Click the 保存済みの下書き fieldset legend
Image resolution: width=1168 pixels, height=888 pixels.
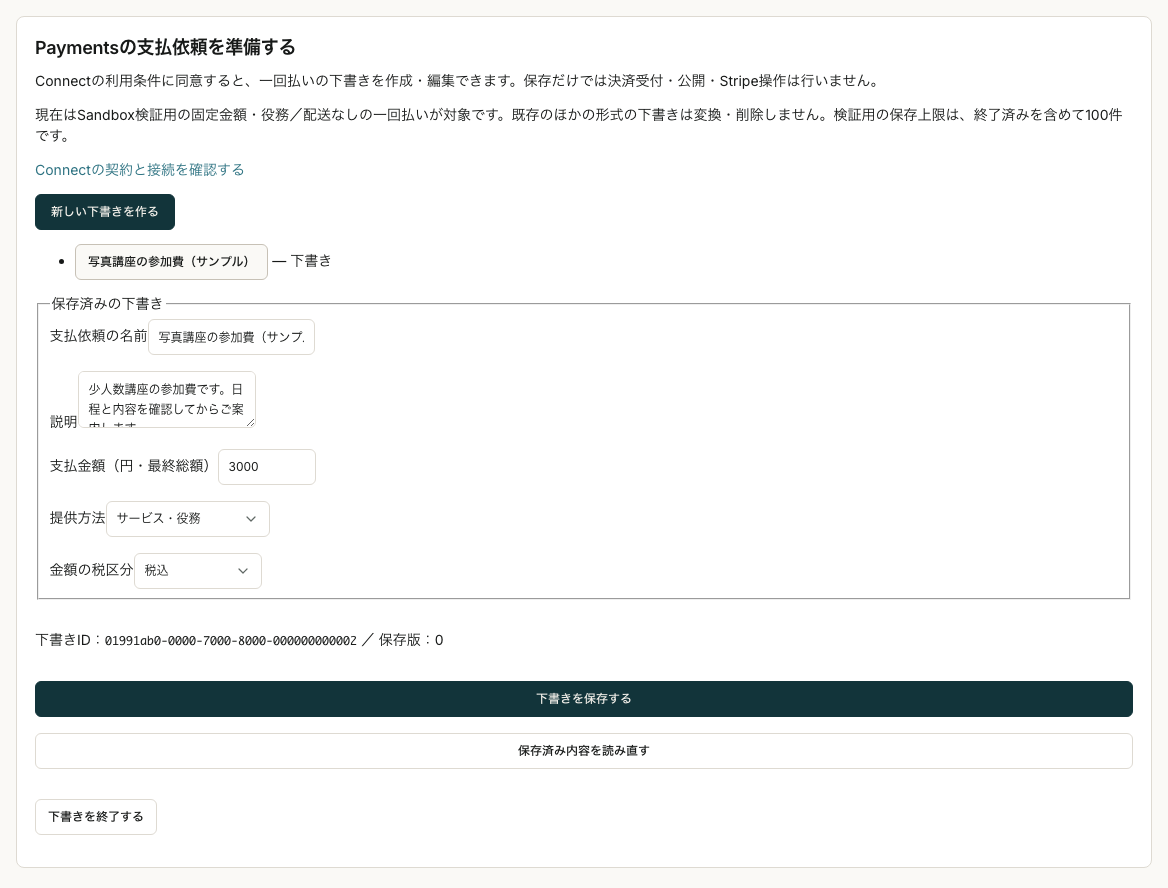(107, 304)
